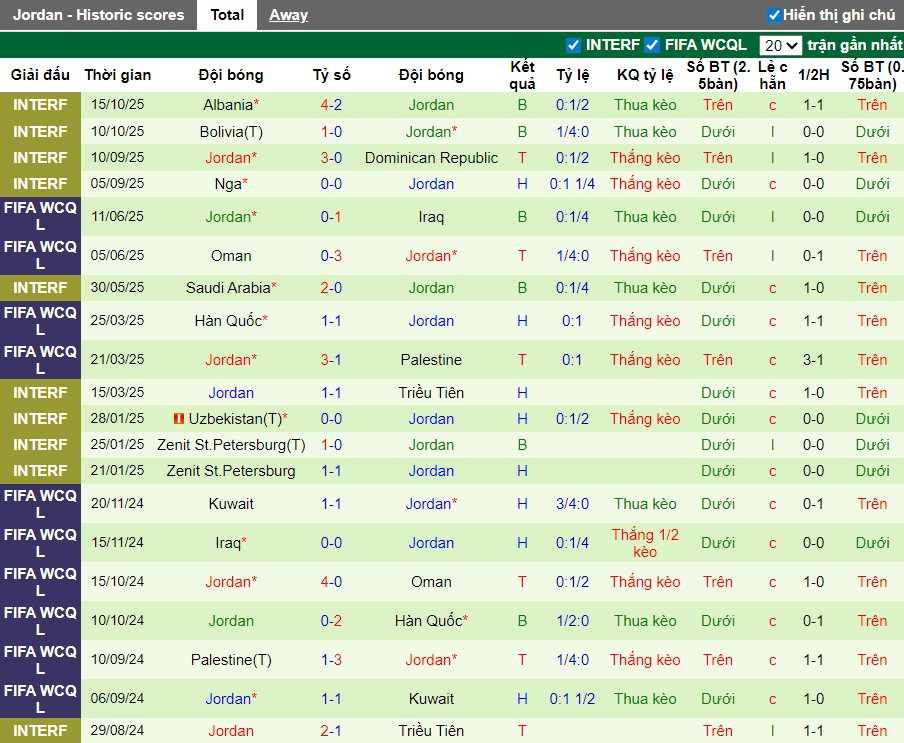
Task: Open the 0-3 score of Oman vs Jordan
Action: (x=331, y=256)
